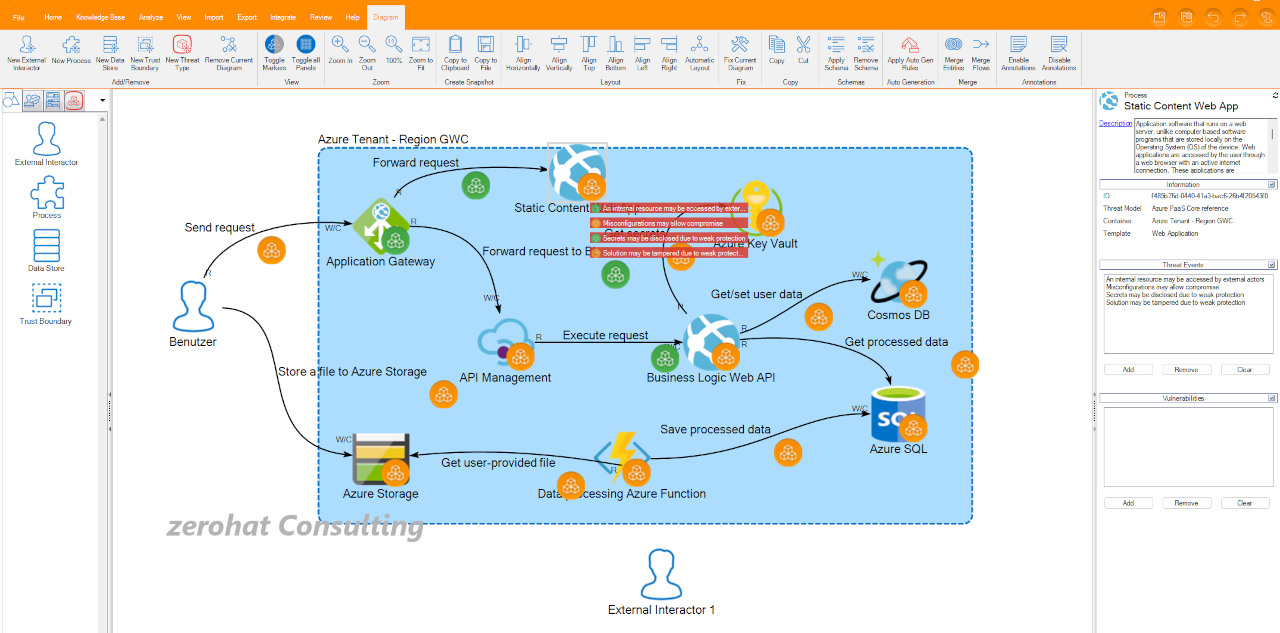
Task: Pick Data Store stencil in palette
Action: pyautogui.click(x=46, y=251)
